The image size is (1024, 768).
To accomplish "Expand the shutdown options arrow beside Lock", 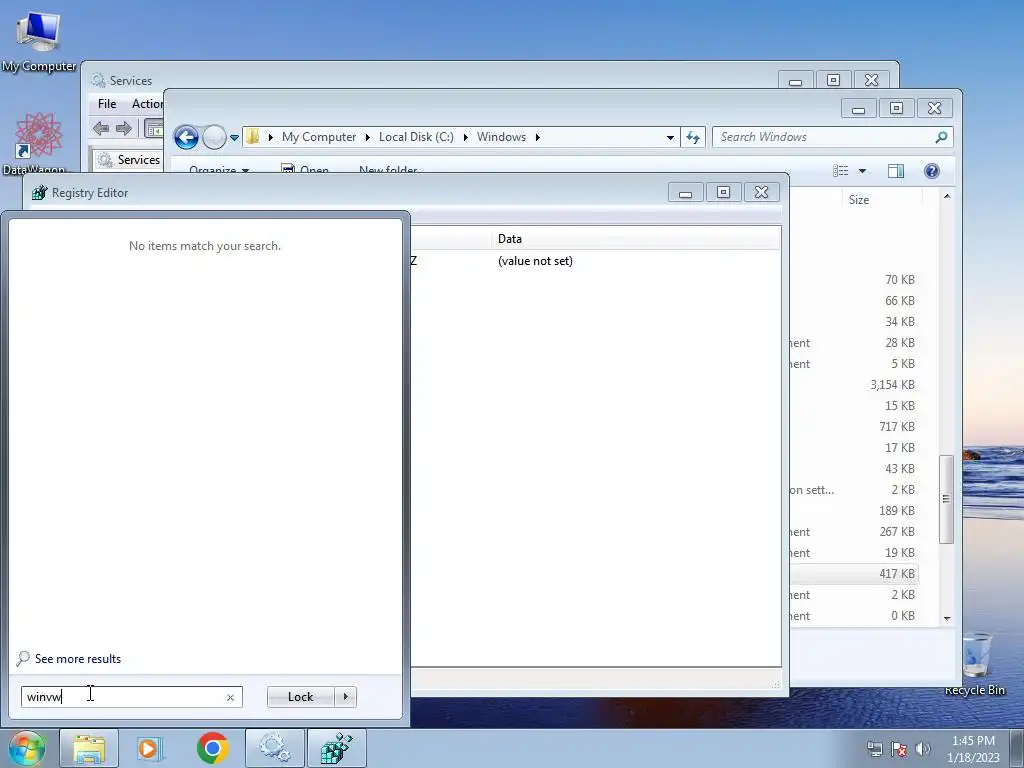I will point(345,697).
